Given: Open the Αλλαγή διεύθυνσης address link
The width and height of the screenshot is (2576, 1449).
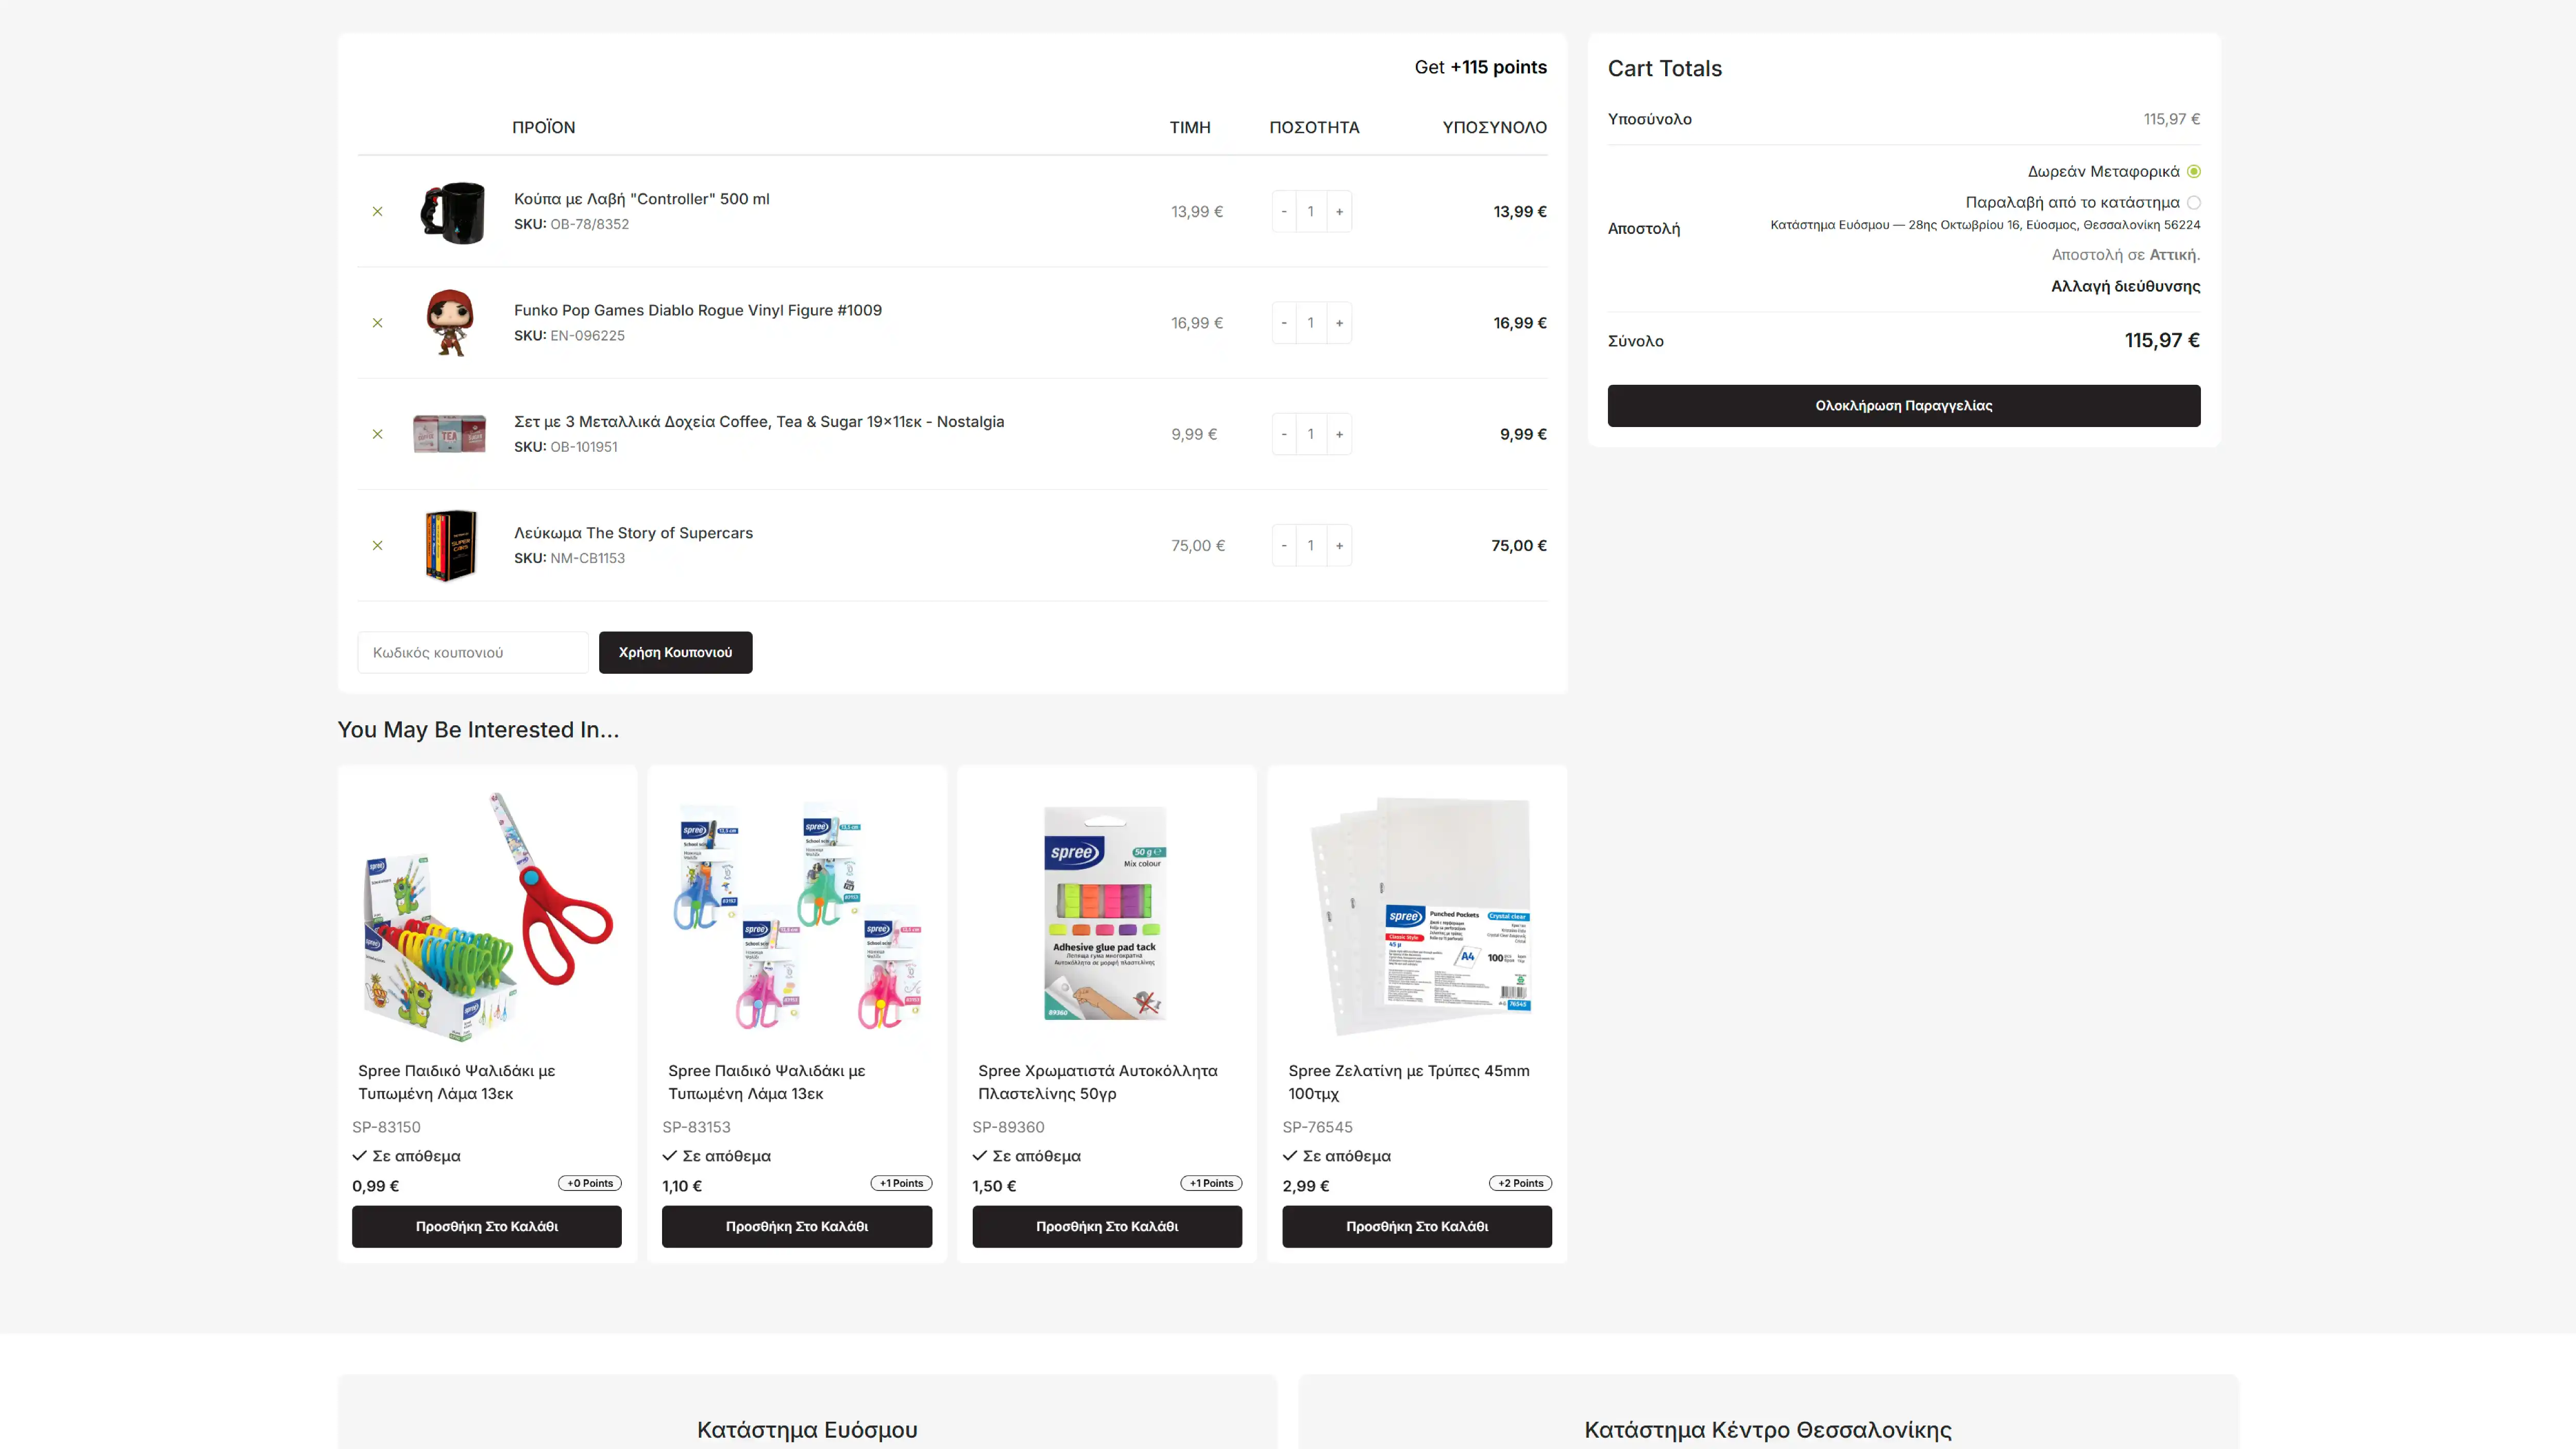Looking at the screenshot, I should pyautogui.click(x=2125, y=286).
